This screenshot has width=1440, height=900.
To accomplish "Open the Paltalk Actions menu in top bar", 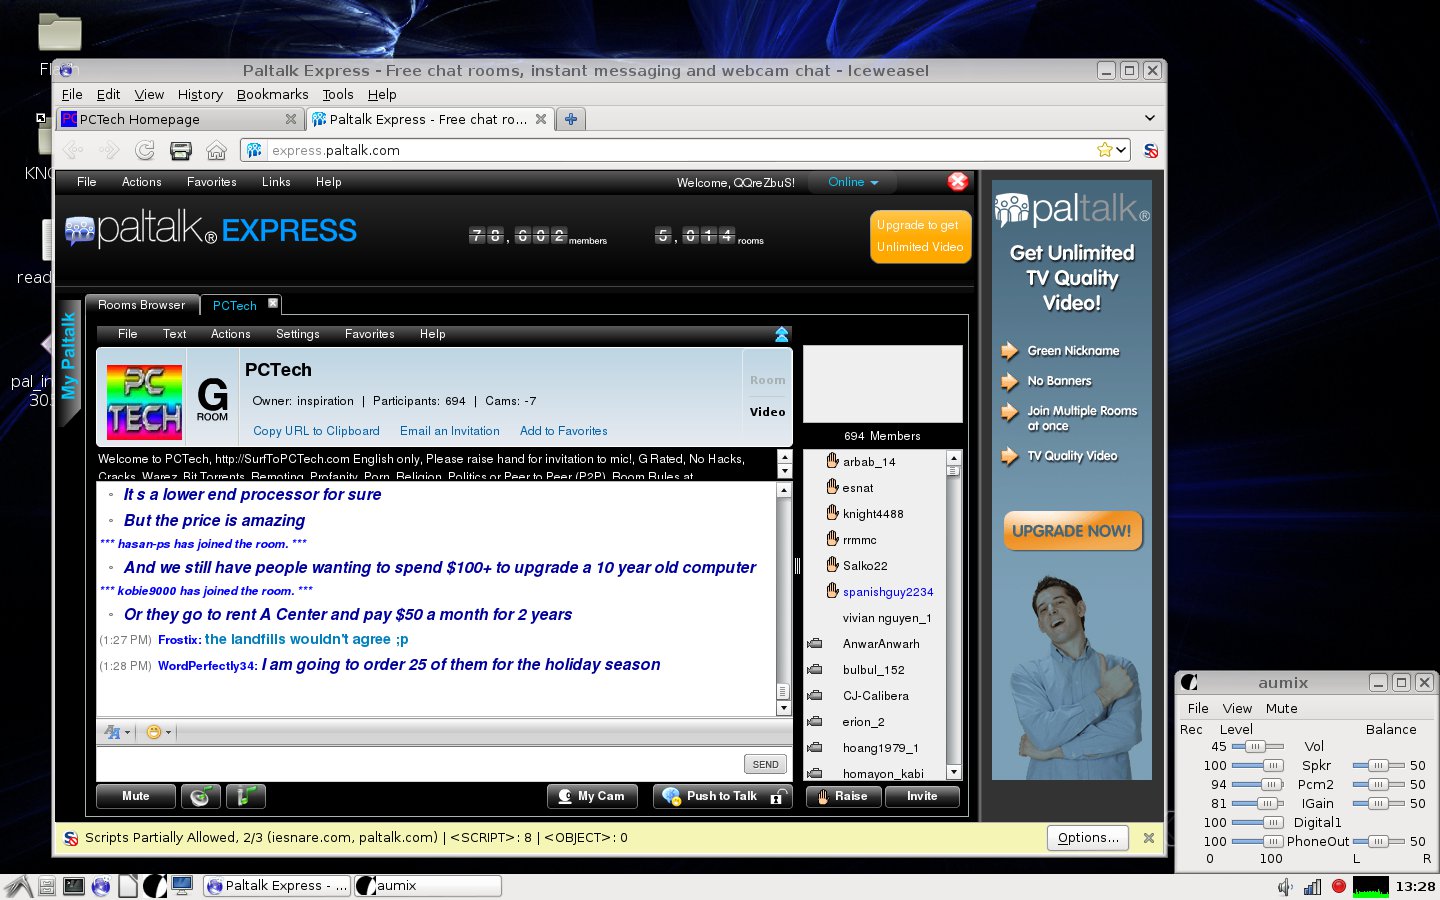I will [141, 182].
